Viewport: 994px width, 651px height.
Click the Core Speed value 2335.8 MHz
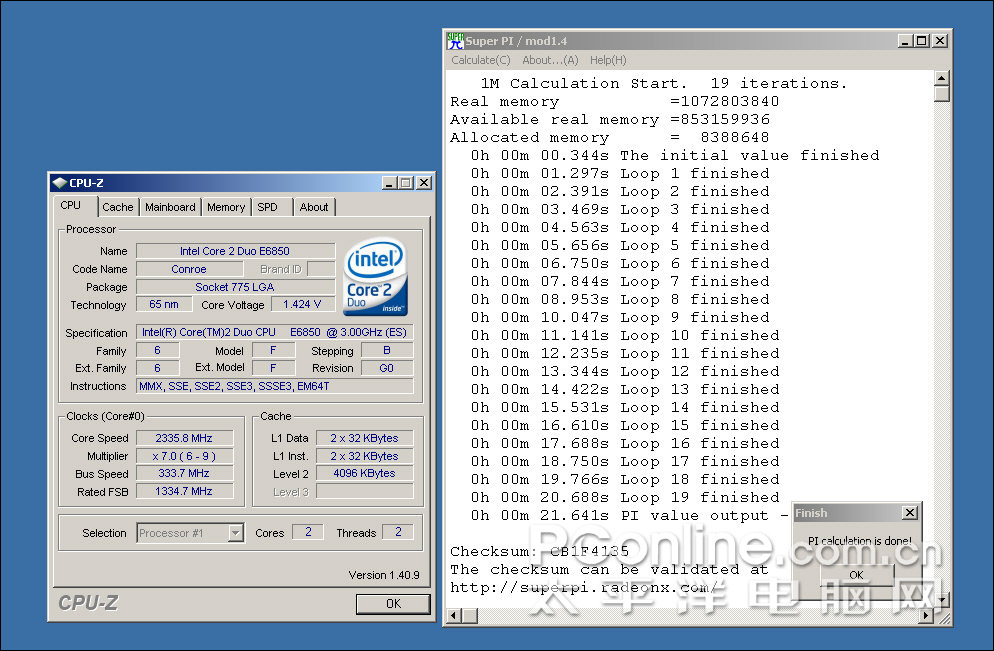tap(184, 438)
